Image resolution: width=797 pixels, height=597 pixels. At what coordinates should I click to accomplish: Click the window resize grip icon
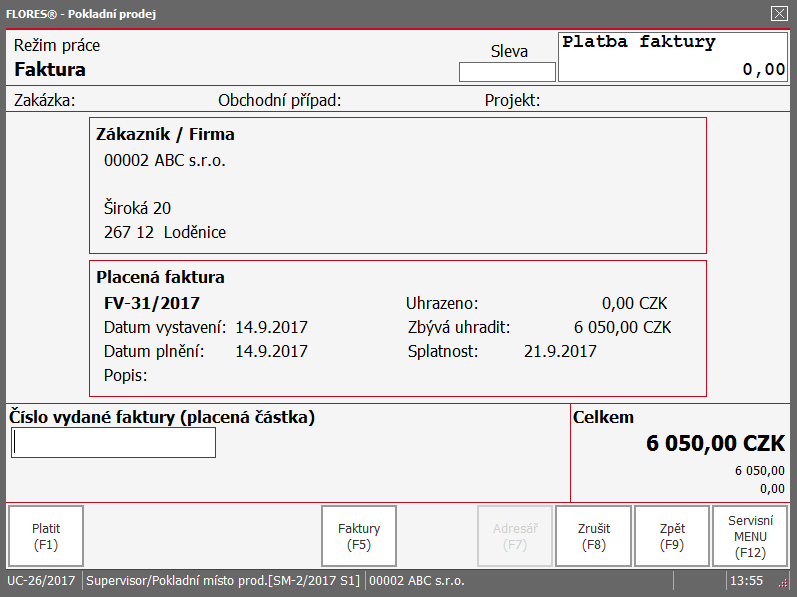(783, 583)
